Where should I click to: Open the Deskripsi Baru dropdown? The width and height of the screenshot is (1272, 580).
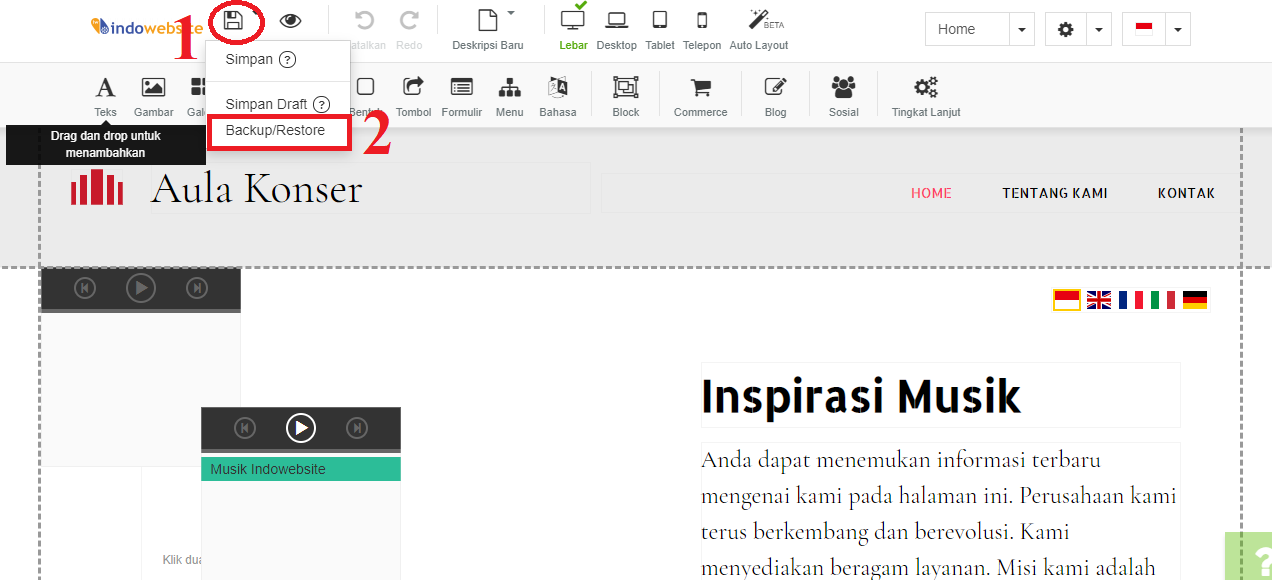click(511, 14)
